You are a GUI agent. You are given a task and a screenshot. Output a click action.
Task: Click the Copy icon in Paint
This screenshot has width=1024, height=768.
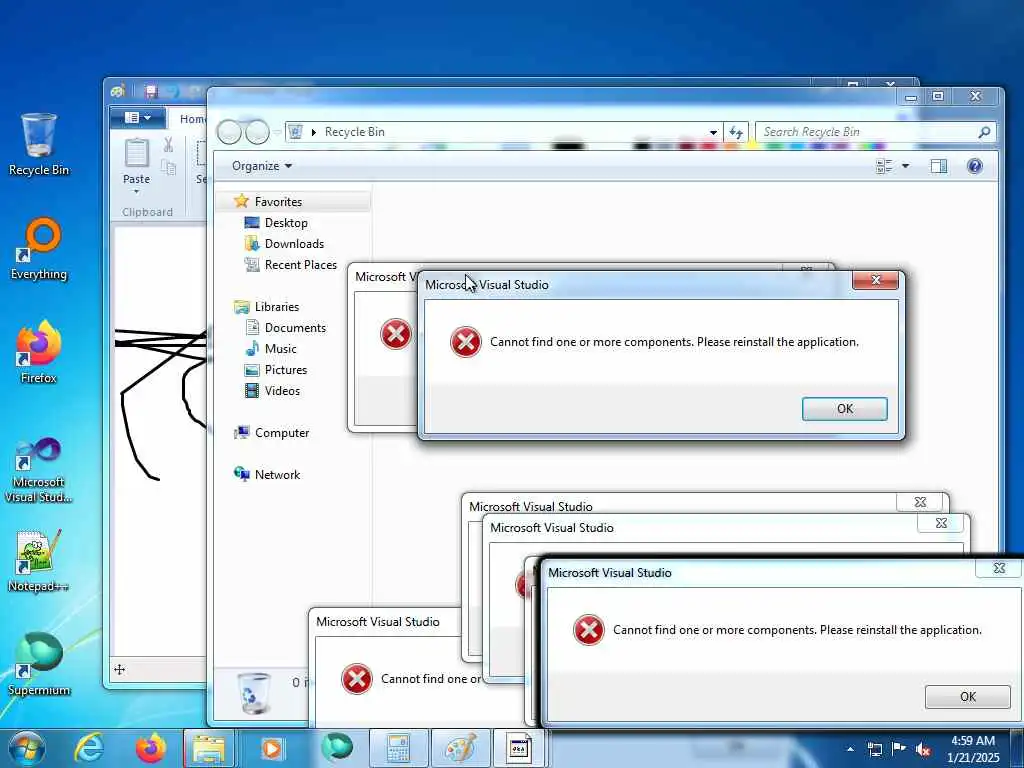coord(168,168)
